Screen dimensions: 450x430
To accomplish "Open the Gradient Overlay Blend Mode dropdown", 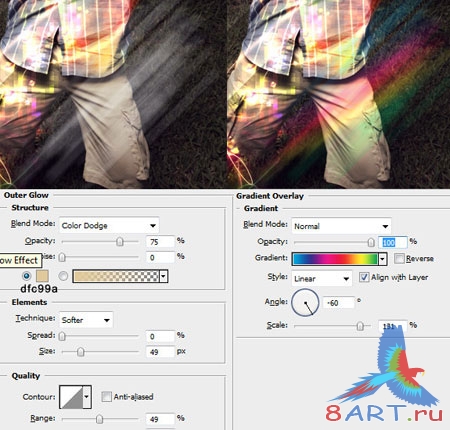I will (341, 226).
